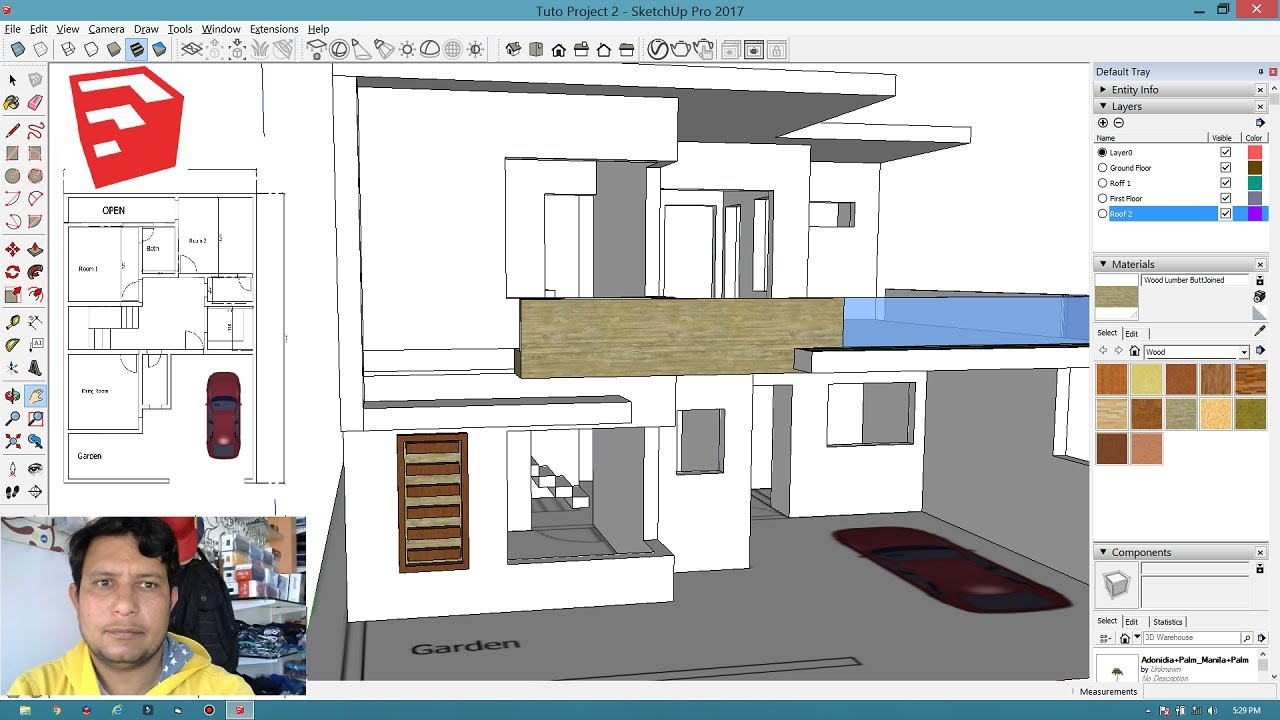Click the Sample Paint eyedropper
Viewport: 1280px width, 720px height.
(x=1259, y=331)
